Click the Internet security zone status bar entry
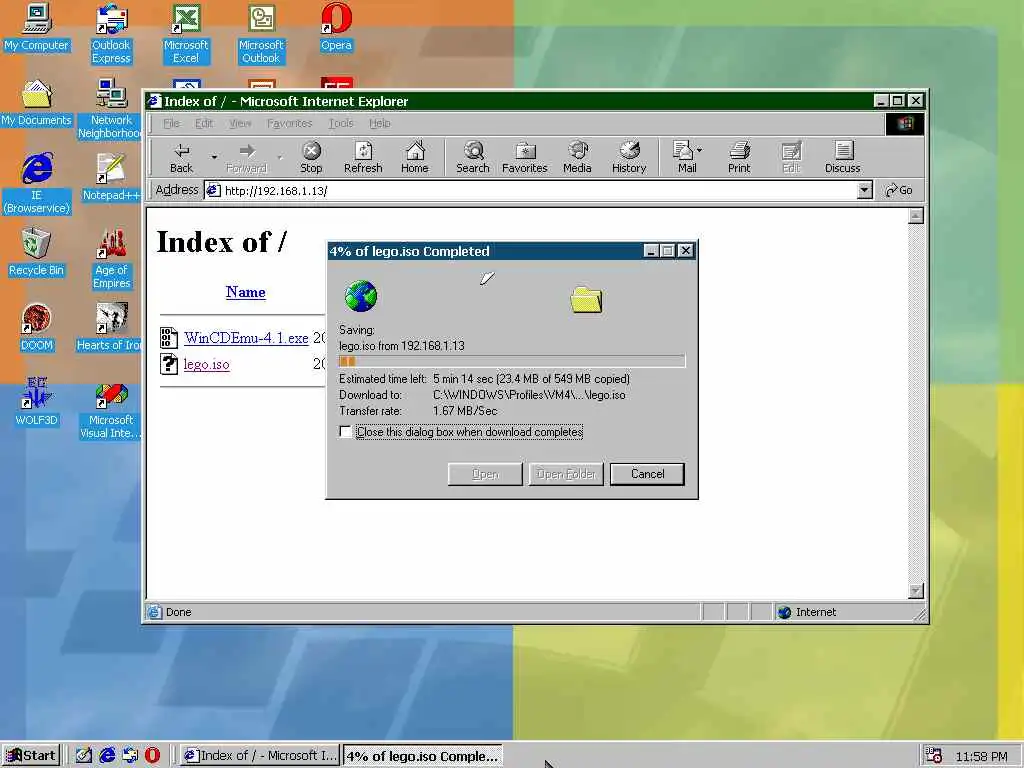 tap(808, 612)
